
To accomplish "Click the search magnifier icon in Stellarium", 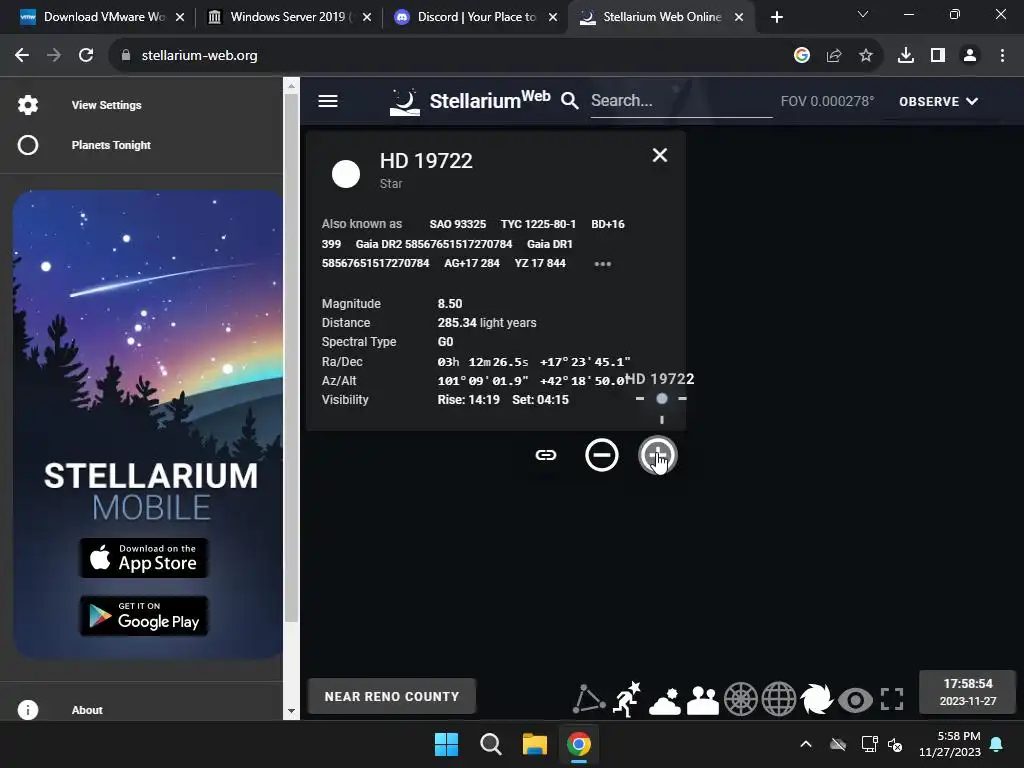I will point(569,101).
